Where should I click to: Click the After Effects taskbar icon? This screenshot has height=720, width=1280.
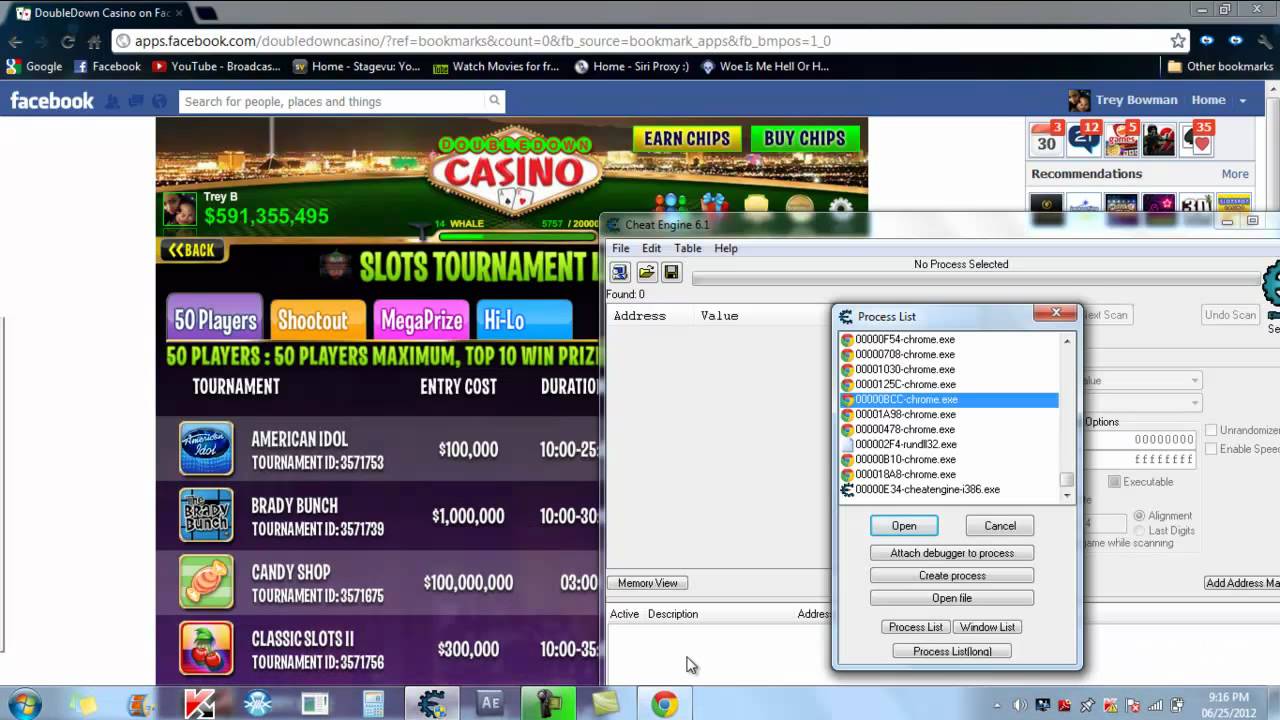point(490,704)
